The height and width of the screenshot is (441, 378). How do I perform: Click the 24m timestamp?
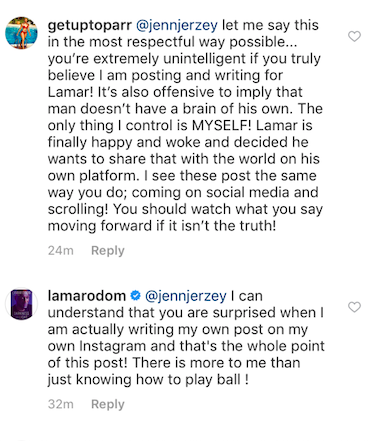pos(61,251)
